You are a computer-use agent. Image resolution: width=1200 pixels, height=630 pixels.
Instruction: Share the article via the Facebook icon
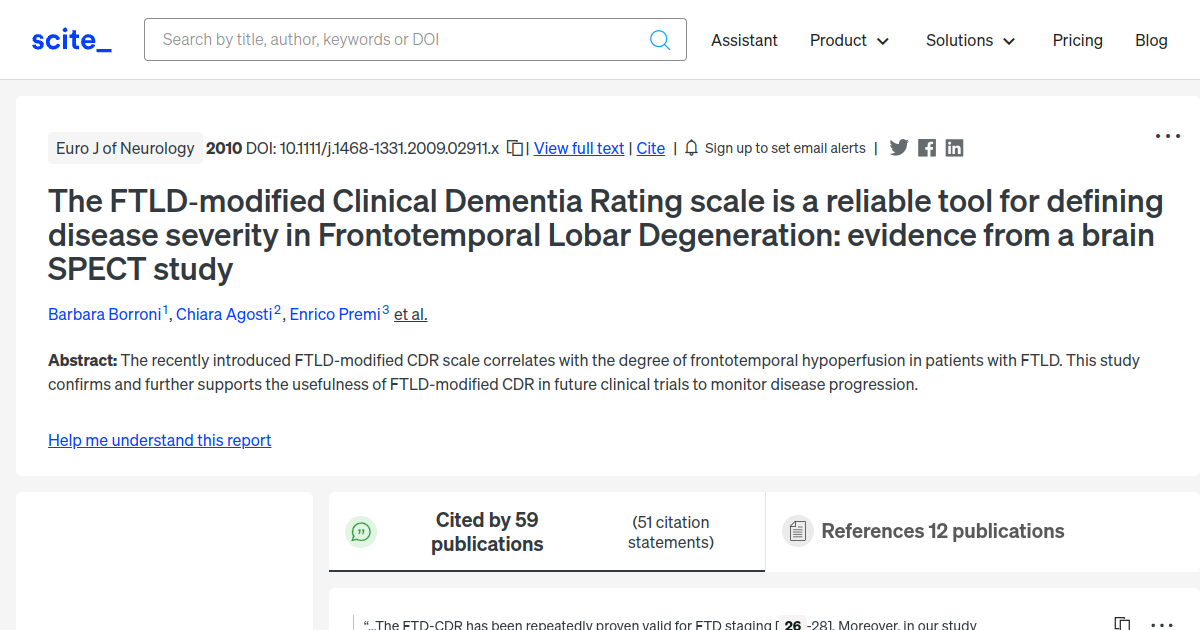926,147
